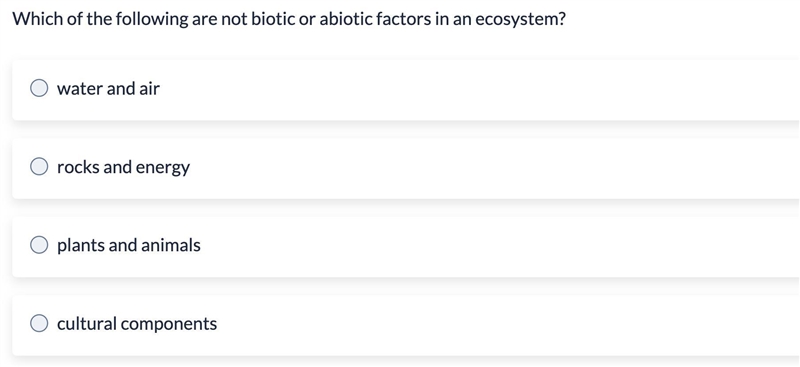The height and width of the screenshot is (367, 800).
Task: Click the question text about biotic factors
Action: click(x=289, y=20)
